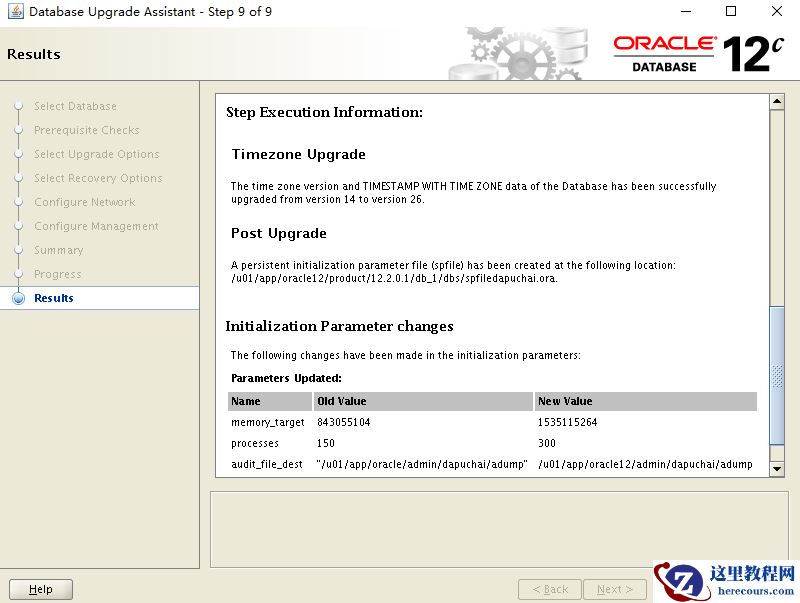Screen dimensions: 800x603
Task: Click the Step Execution Information heading
Action: pos(324,112)
